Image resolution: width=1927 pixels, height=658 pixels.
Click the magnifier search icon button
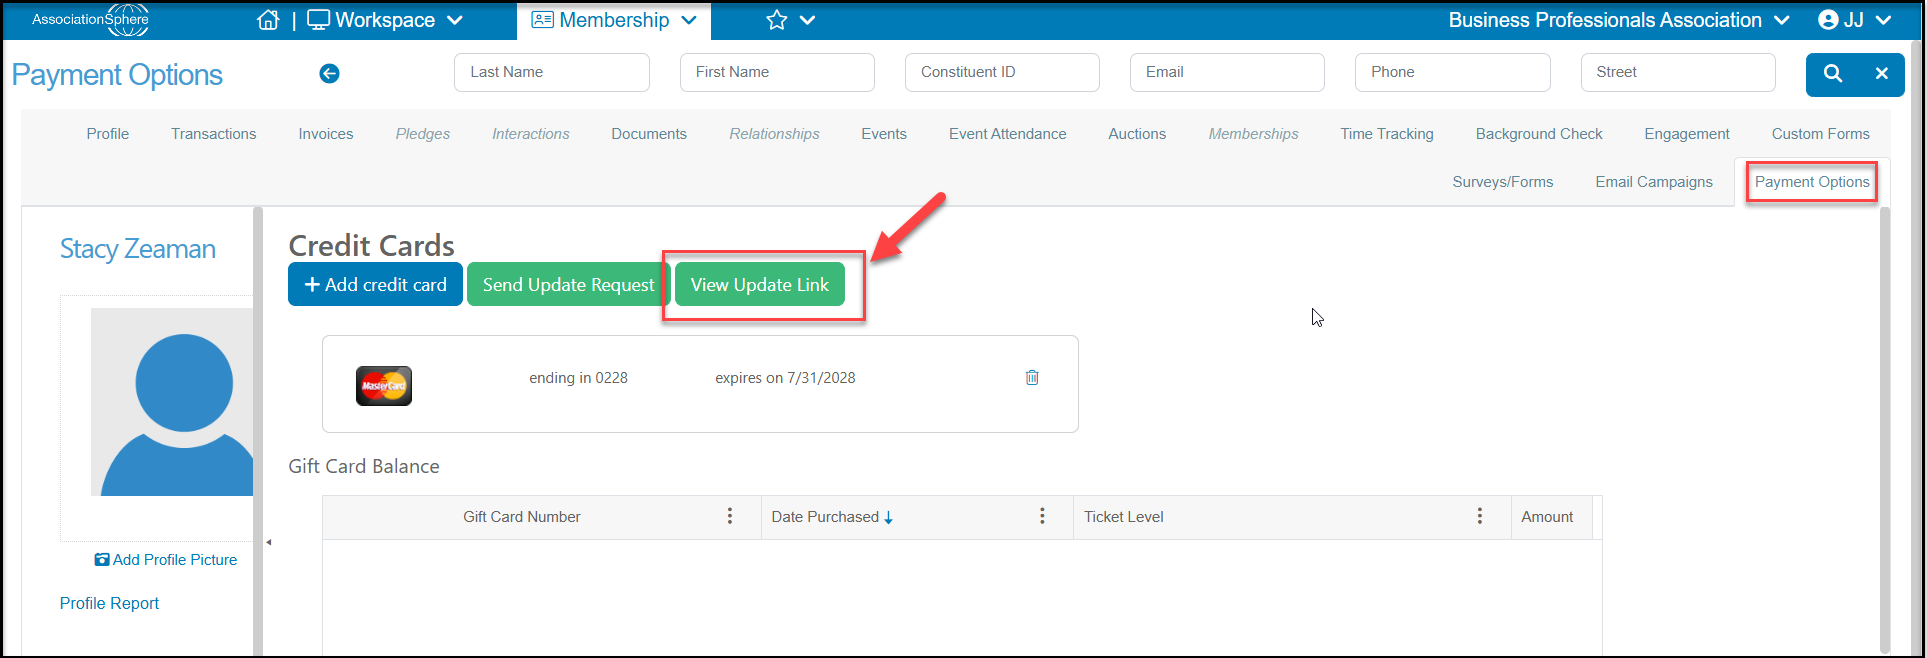coord(1832,73)
